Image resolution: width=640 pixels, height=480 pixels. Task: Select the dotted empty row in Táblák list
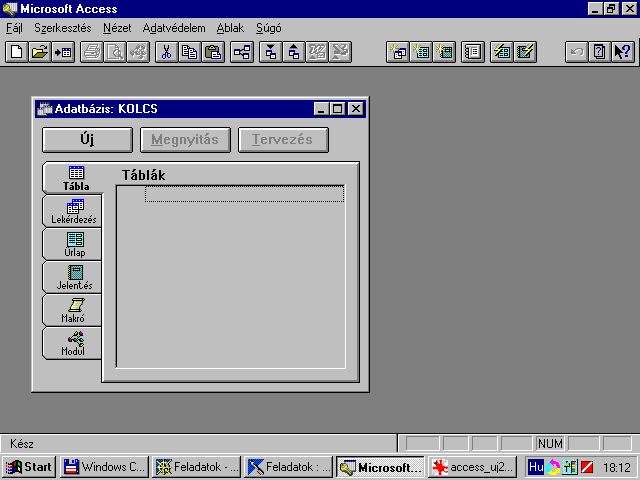point(244,193)
